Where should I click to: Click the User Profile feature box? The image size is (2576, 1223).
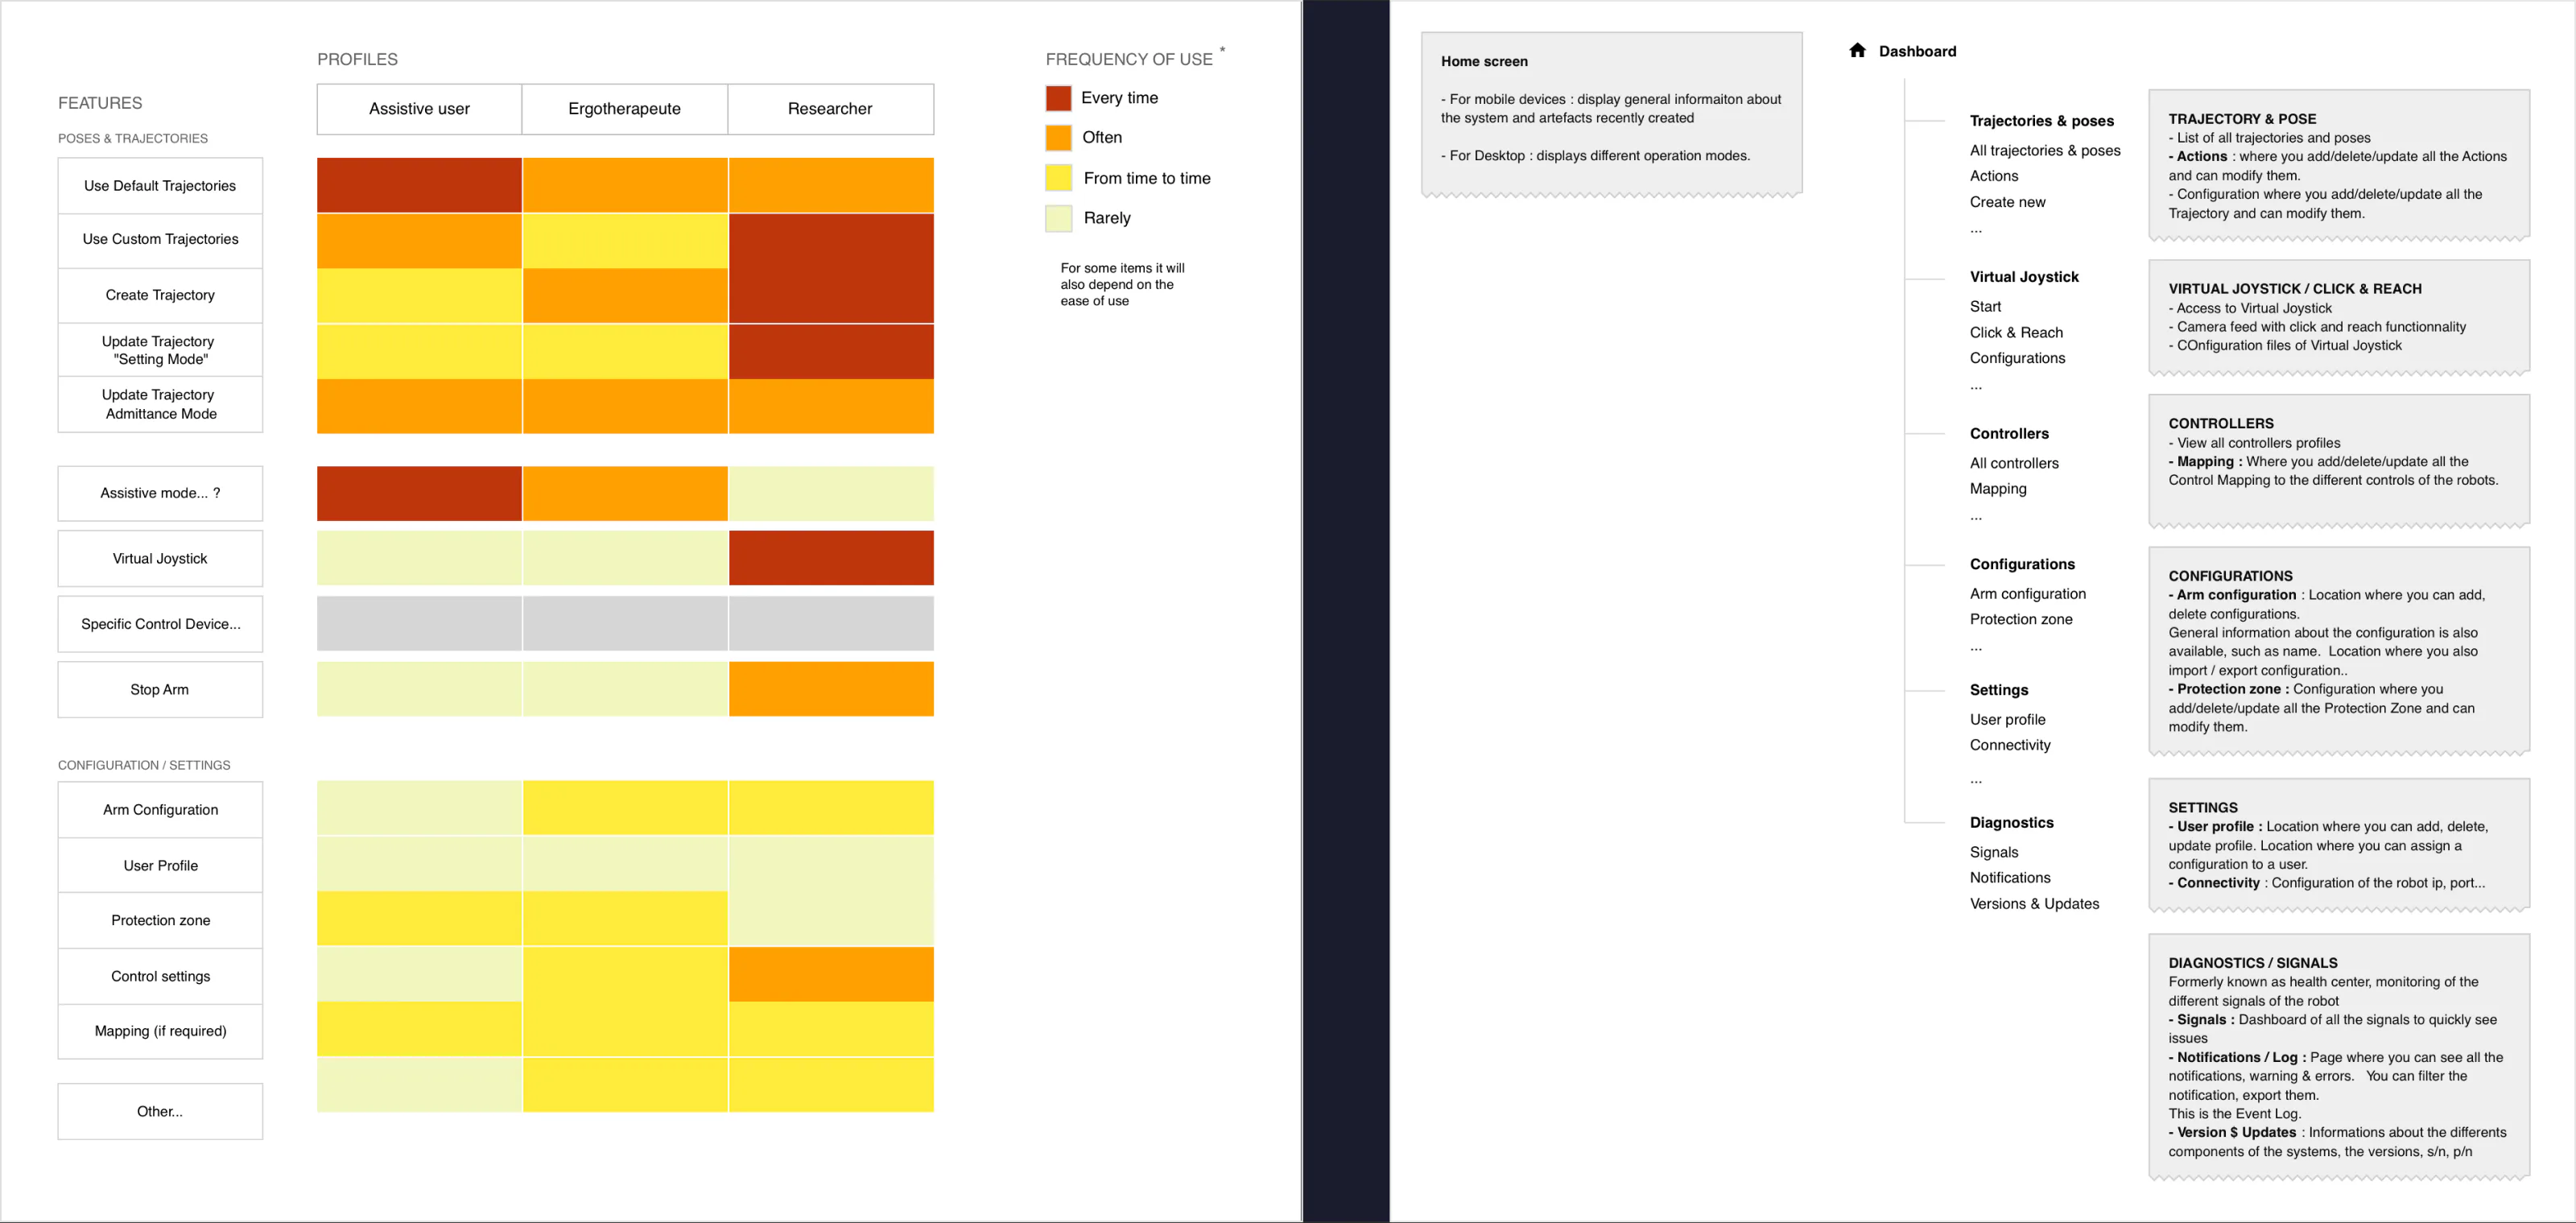(160, 865)
